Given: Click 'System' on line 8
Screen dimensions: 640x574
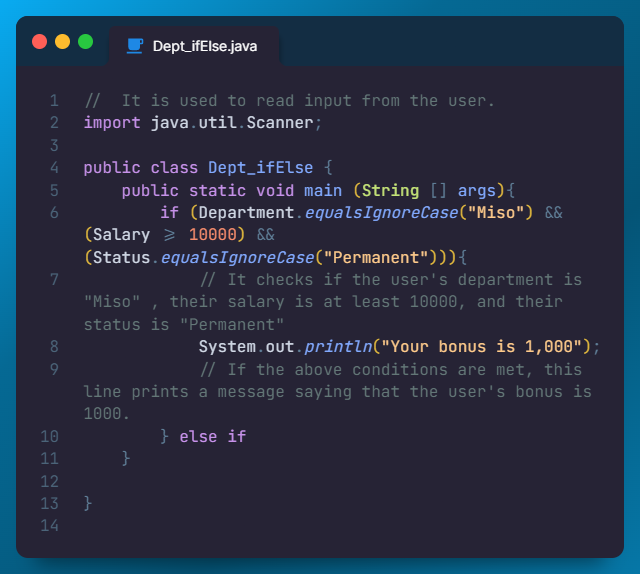Looking at the screenshot, I should coord(227,347).
